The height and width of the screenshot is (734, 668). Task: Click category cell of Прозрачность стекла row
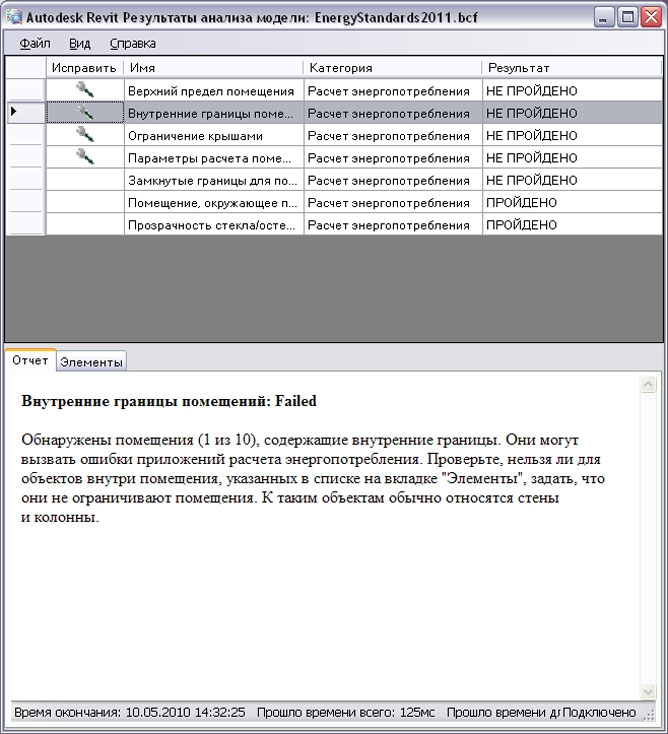393,225
